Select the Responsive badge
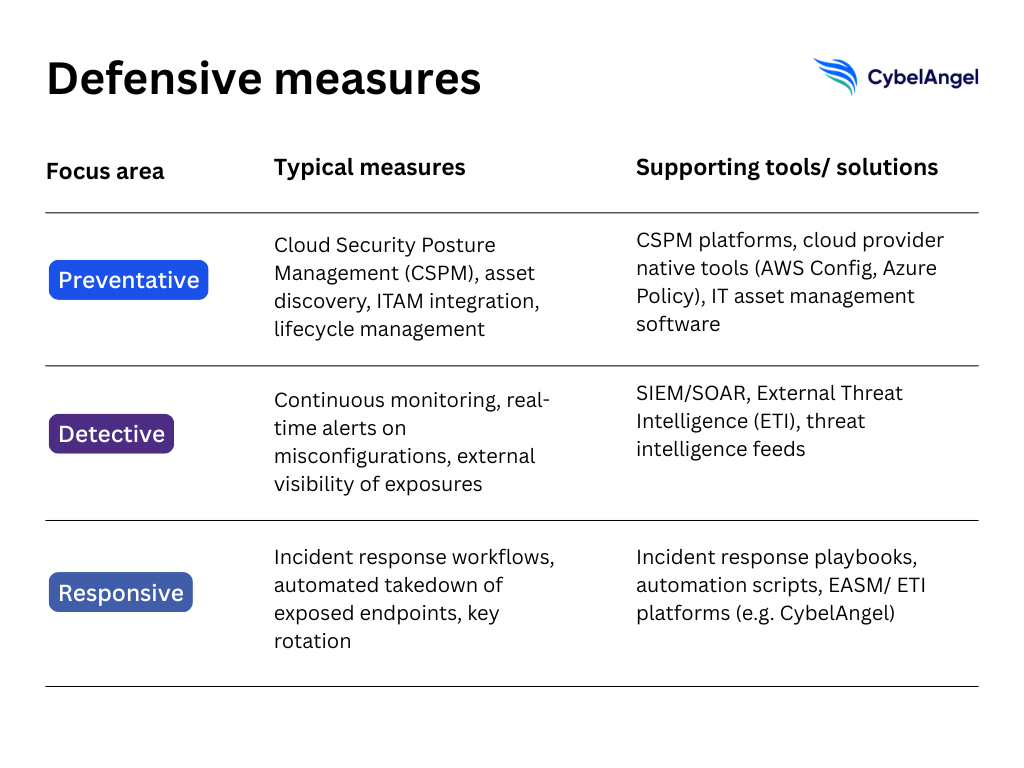This screenshot has width=1024, height=768. 121,593
